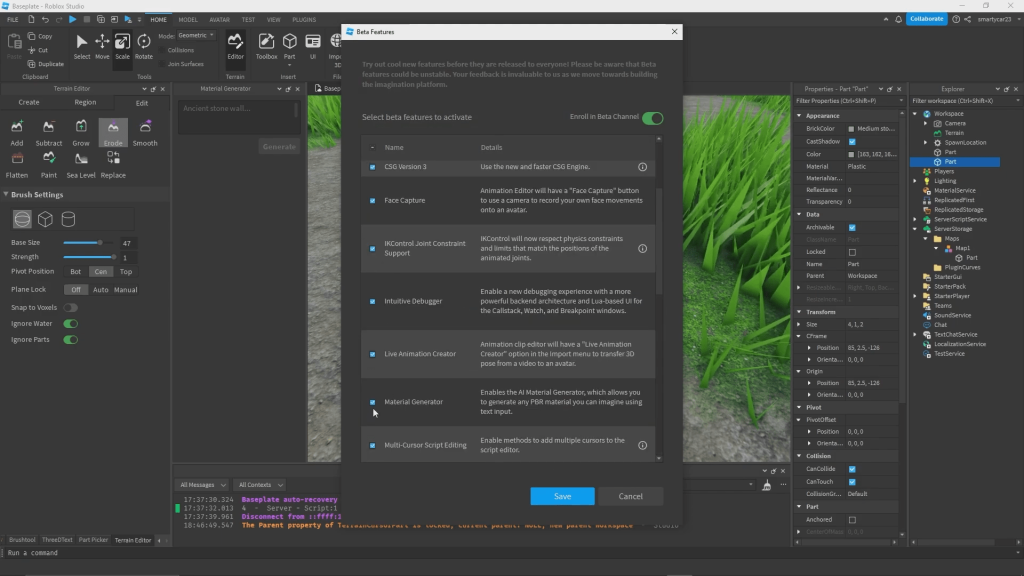Select the Sea Level tool
This screenshot has width=1024, height=576.
pyautogui.click(x=81, y=165)
